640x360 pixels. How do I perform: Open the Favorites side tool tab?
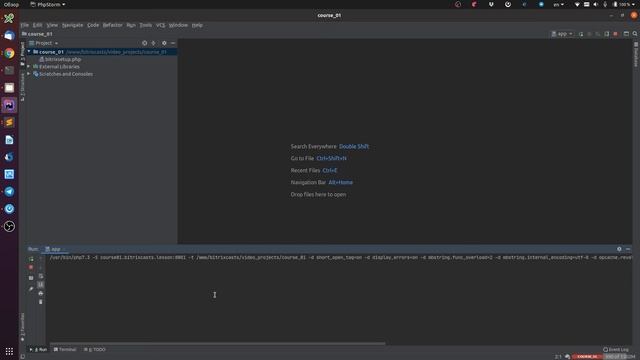pyautogui.click(x=22, y=327)
